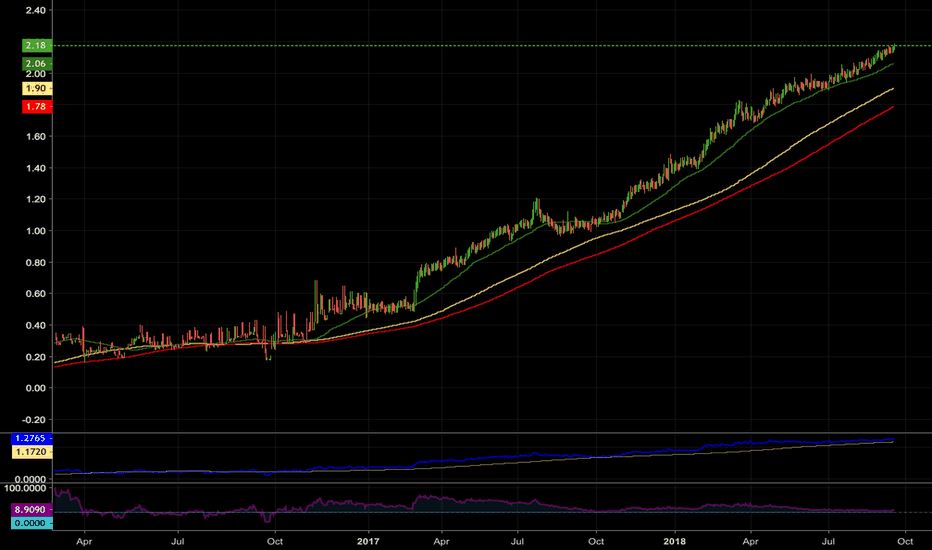Viewport: 932px width, 550px height.
Task: Click the green 2.18 price label
Action: point(37,45)
